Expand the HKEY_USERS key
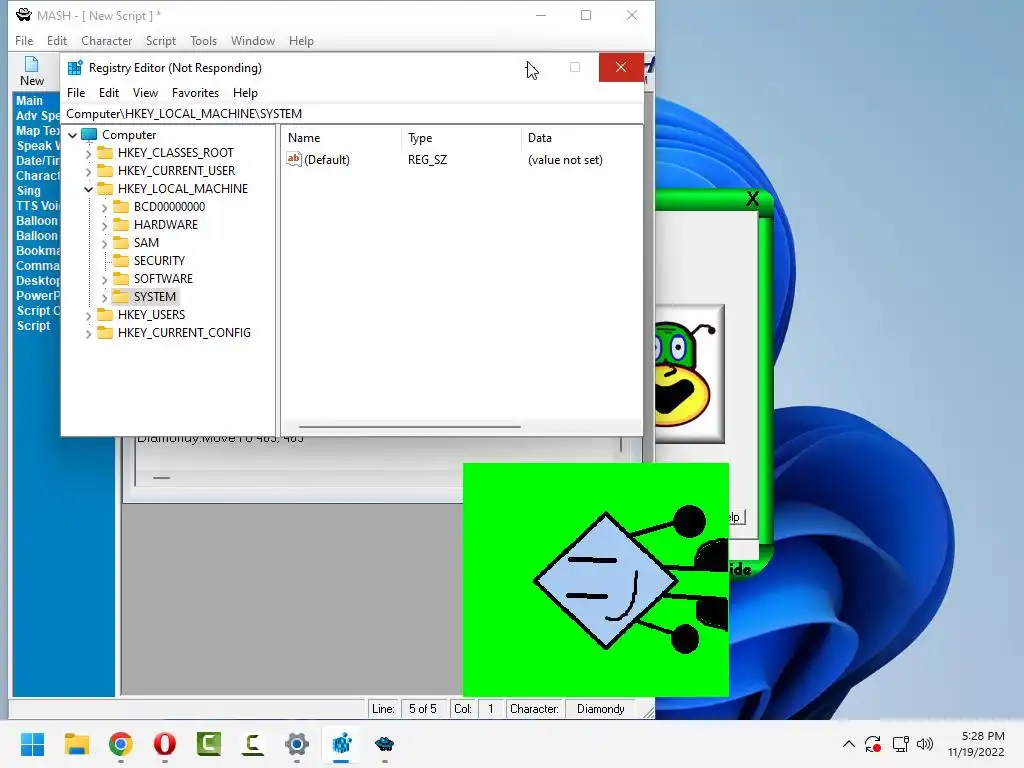The height and width of the screenshot is (768, 1024). [x=88, y=315]
